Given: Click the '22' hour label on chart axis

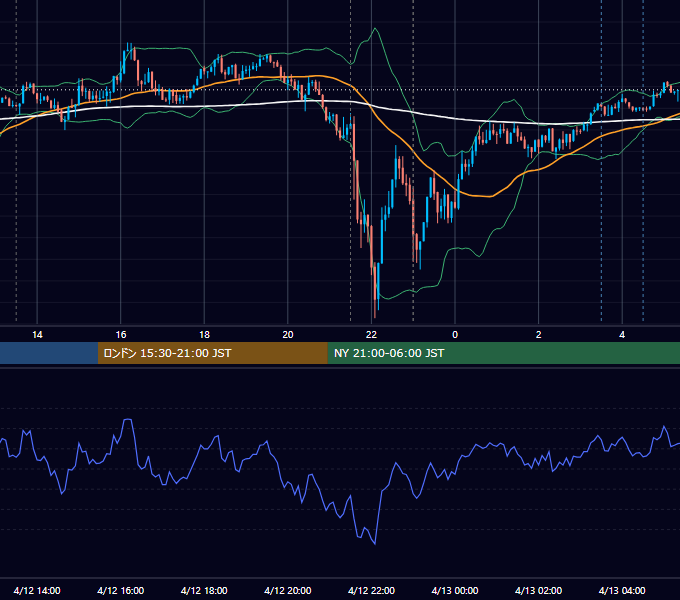Looking at the screenshot, I should pos(371,335).
